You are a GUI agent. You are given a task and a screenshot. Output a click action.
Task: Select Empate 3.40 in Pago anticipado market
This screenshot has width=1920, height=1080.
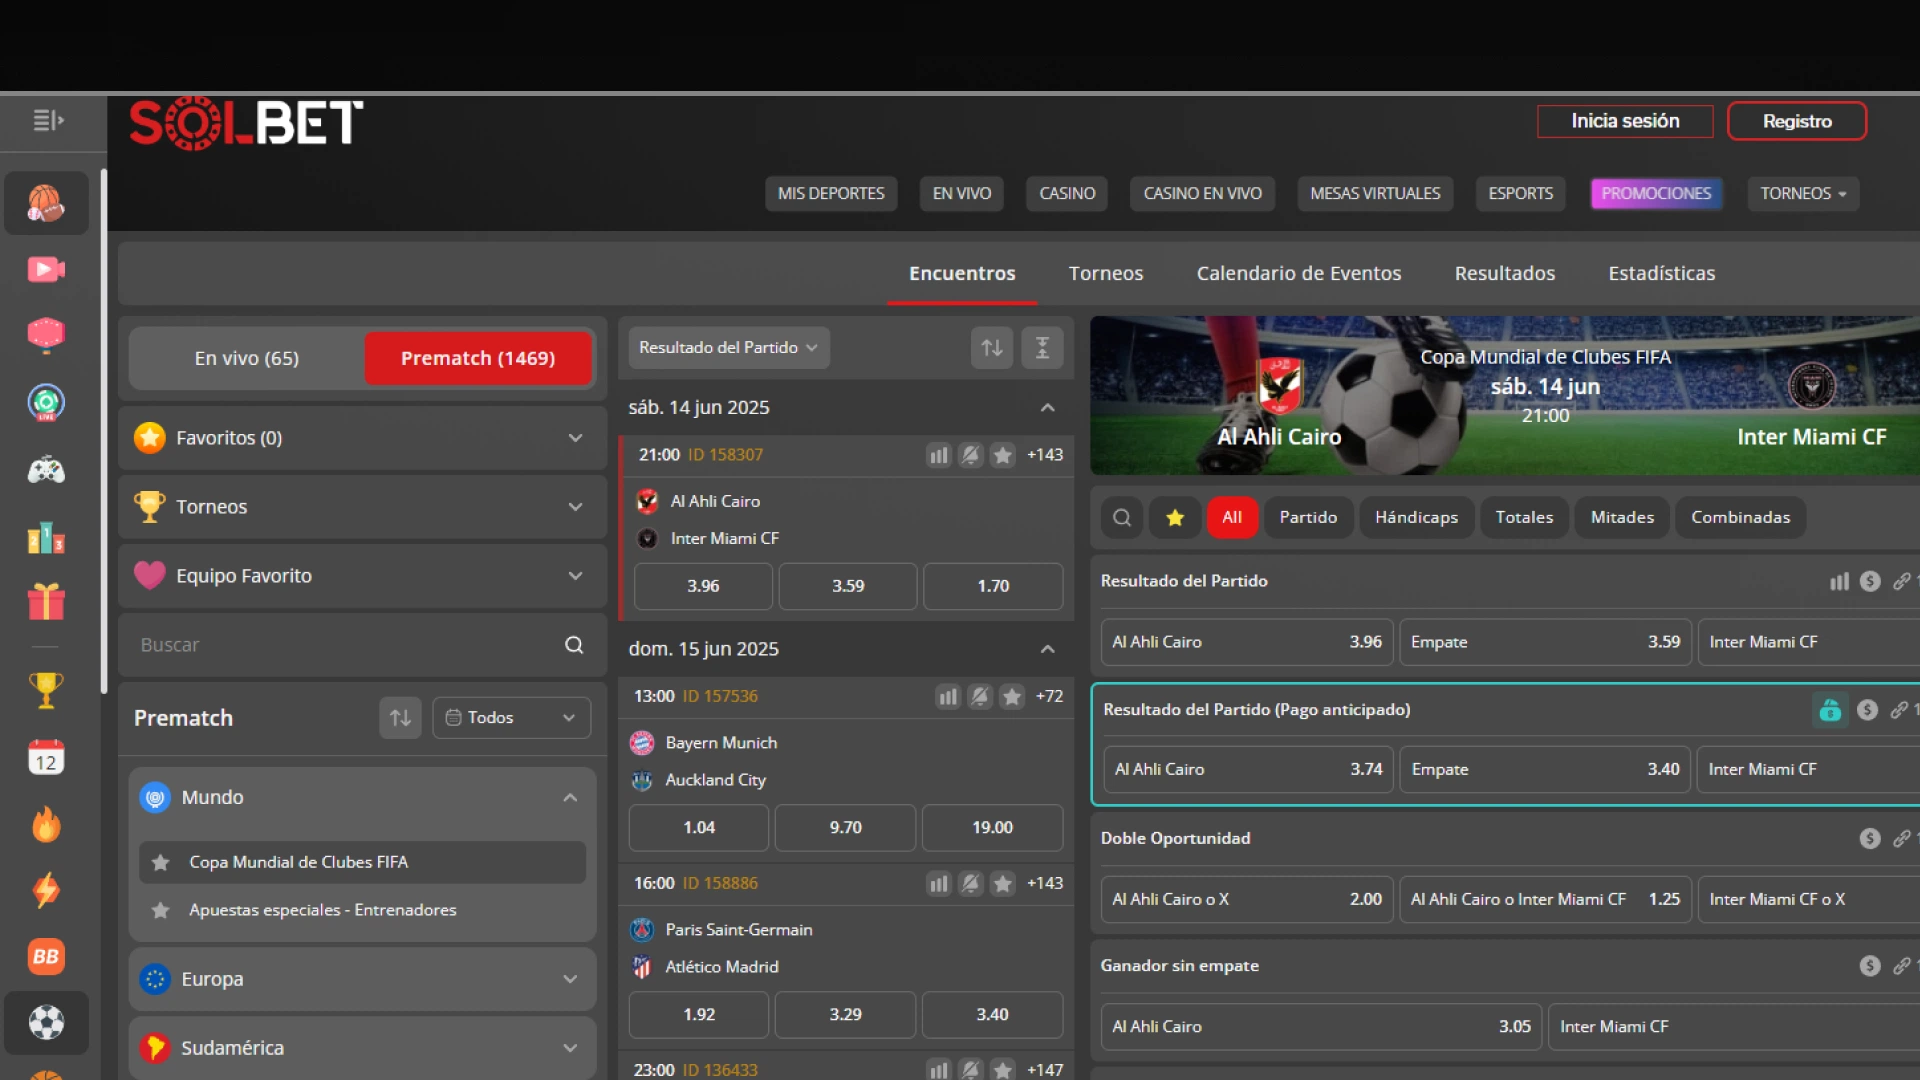coord(1545,769)
